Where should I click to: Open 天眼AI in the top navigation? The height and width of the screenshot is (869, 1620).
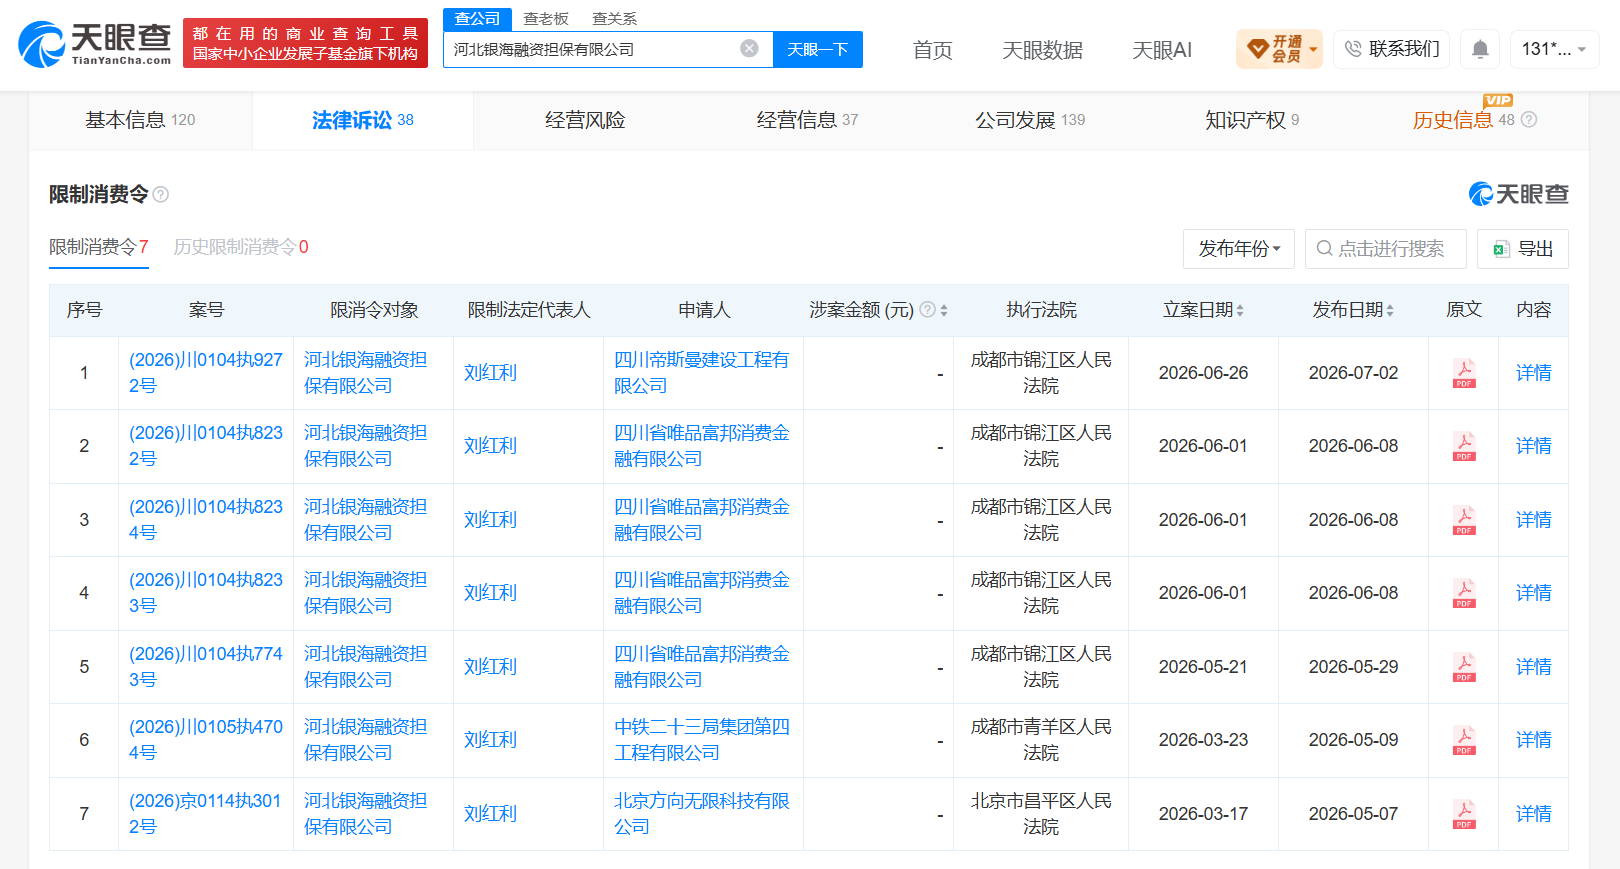(x=1162, y=50)
